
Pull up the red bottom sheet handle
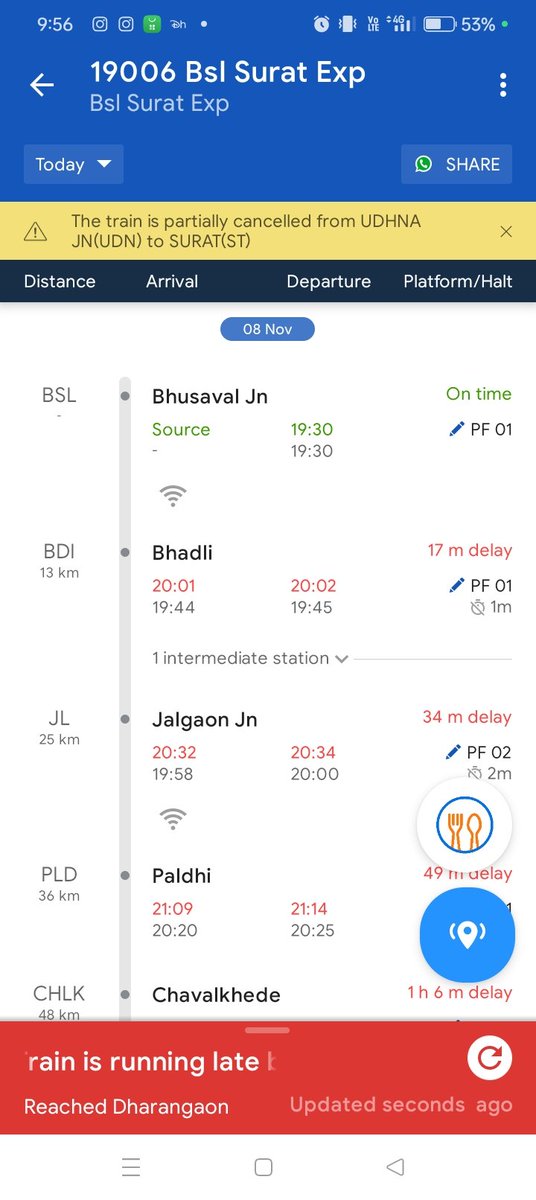pos(267,1030)
